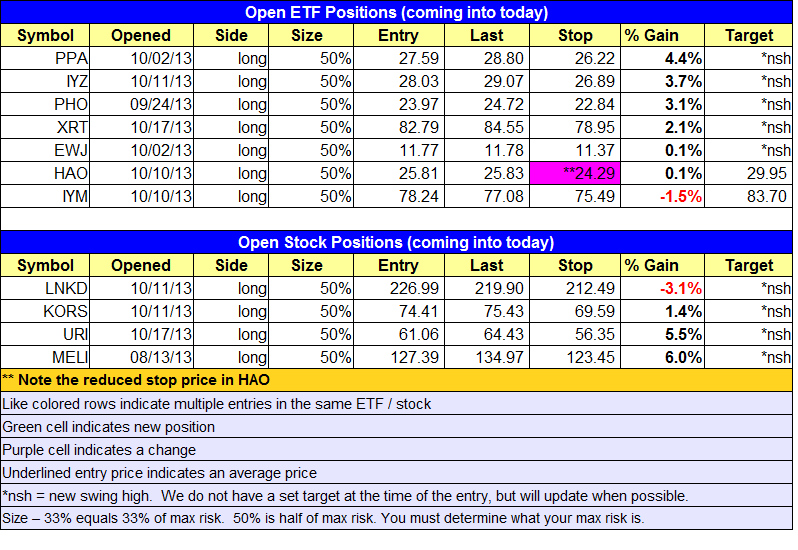This screenshot has height=550, width=798.
Task: Click the highlighted **24.29 stop cell
Action: (575, 173)
